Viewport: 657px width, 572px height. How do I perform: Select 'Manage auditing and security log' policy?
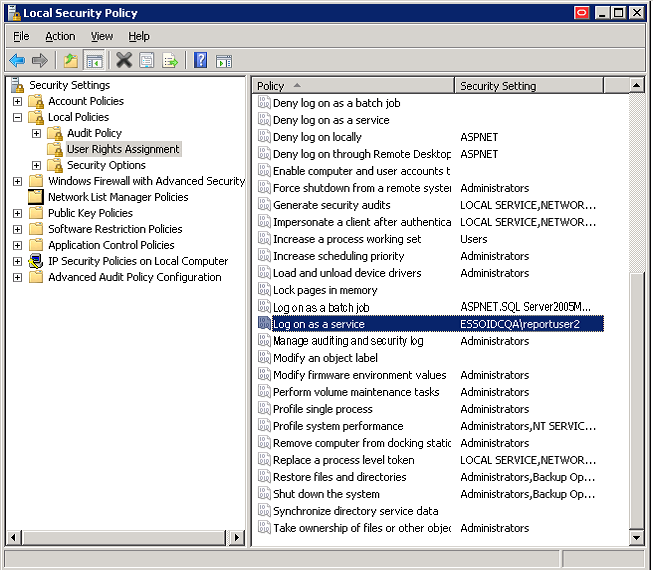click(x=348, y=341)
